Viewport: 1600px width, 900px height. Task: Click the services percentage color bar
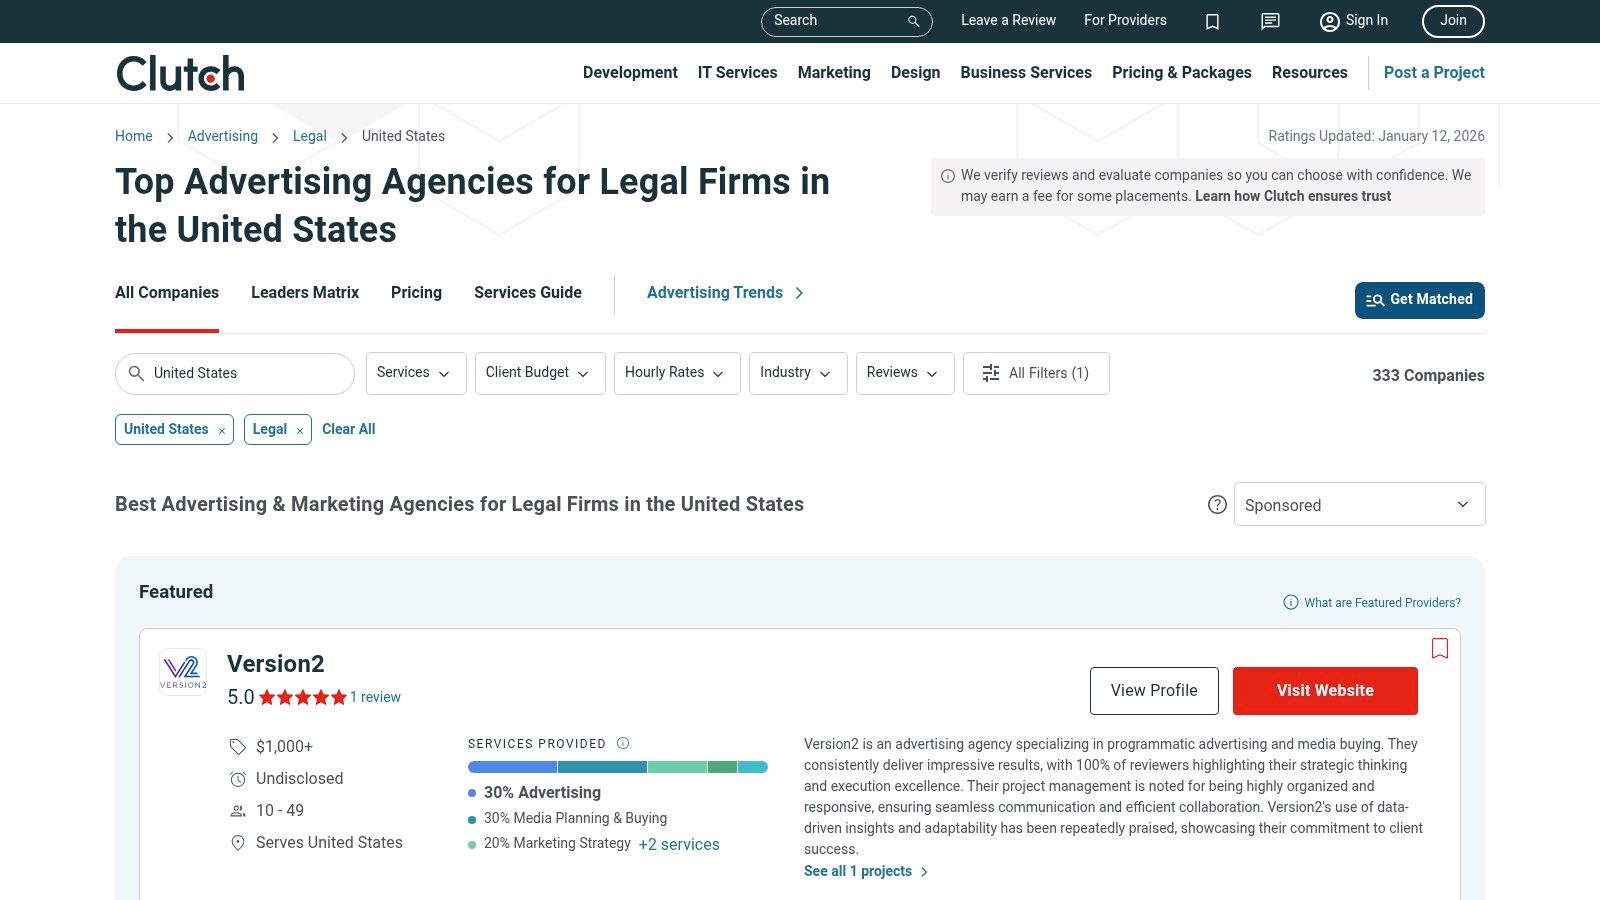[x=617, y=767]
